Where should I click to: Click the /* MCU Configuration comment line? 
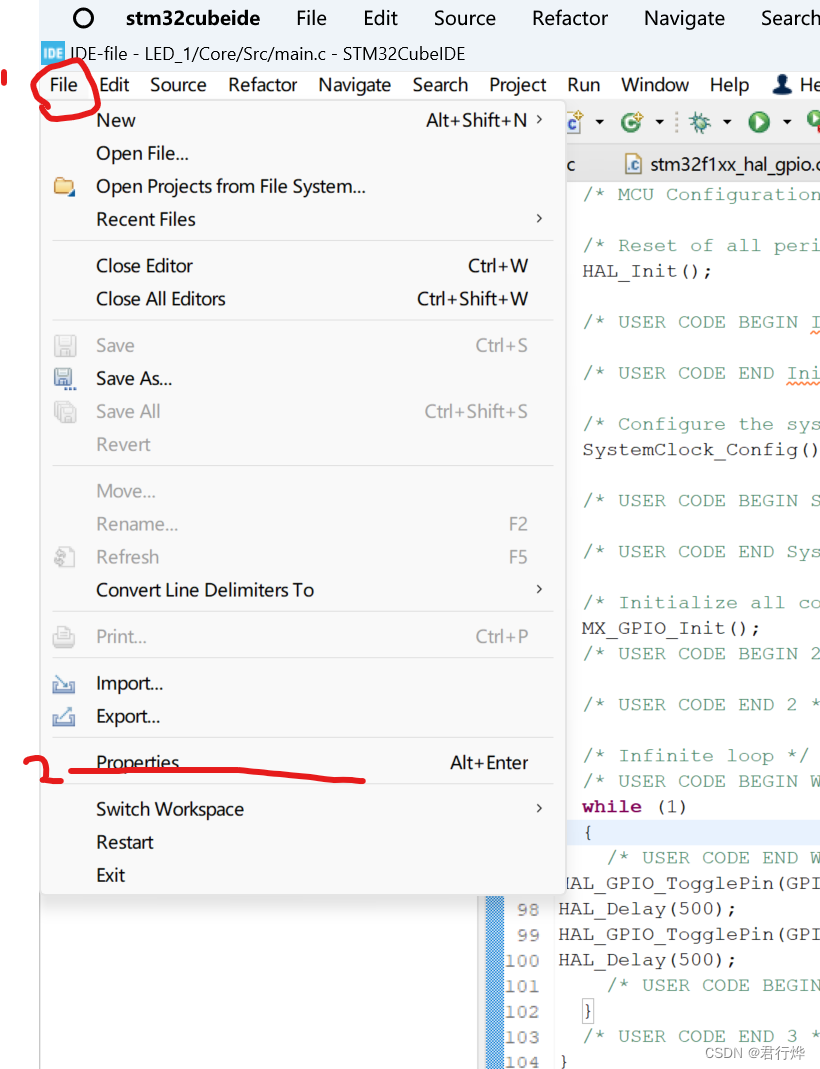click(701, 194)
